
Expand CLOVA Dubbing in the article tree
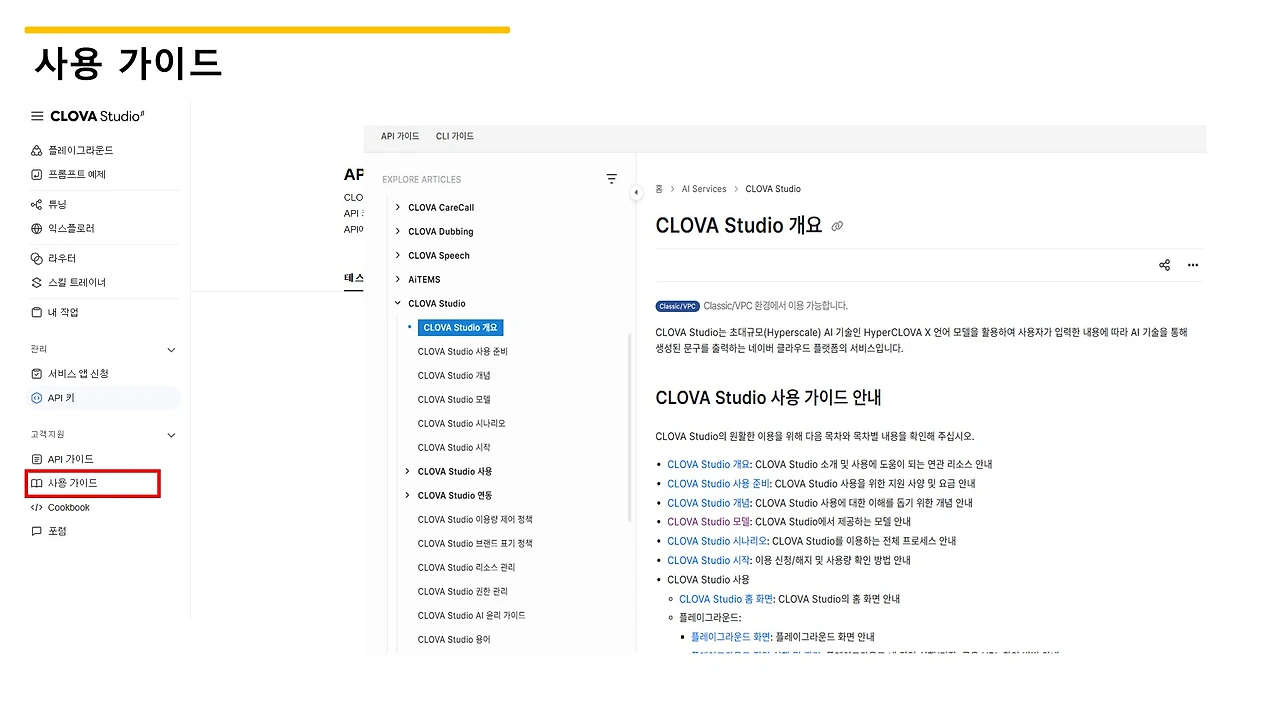(x=398, y=231)
